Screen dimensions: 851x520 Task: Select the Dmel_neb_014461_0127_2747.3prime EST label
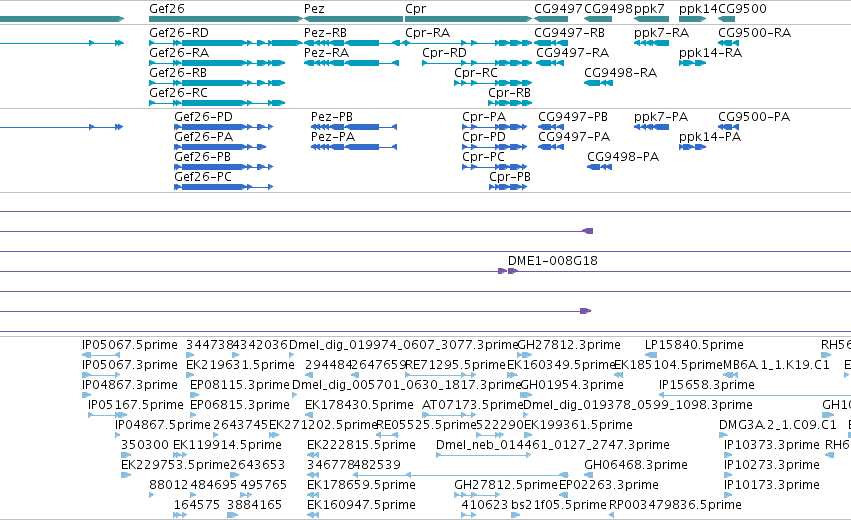[x=552, y=446]
